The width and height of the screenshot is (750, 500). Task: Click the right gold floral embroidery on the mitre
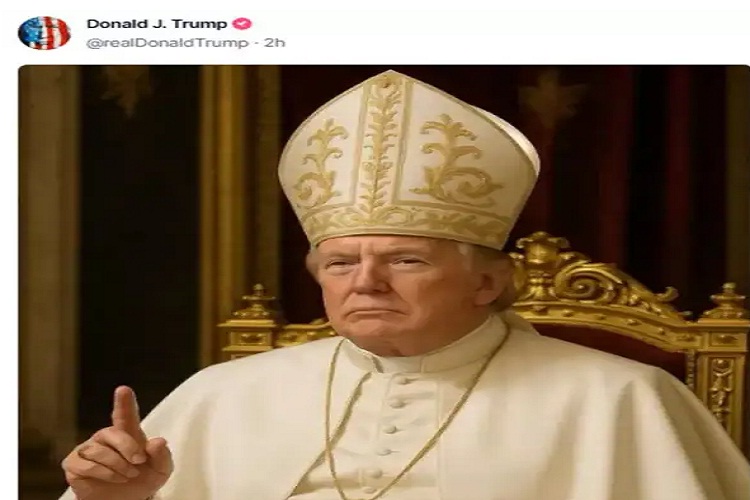453,158
